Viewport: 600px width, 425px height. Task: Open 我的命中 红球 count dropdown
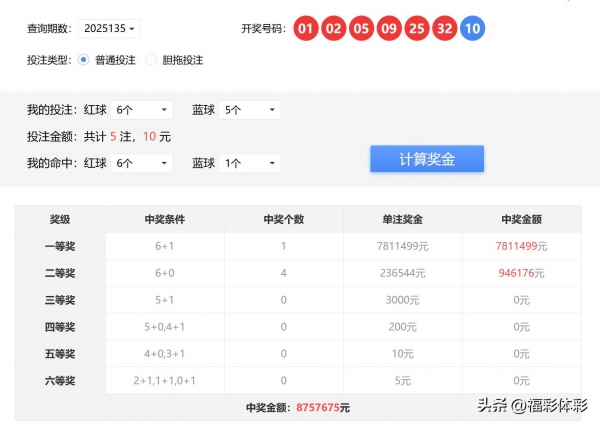coord(142,163)
